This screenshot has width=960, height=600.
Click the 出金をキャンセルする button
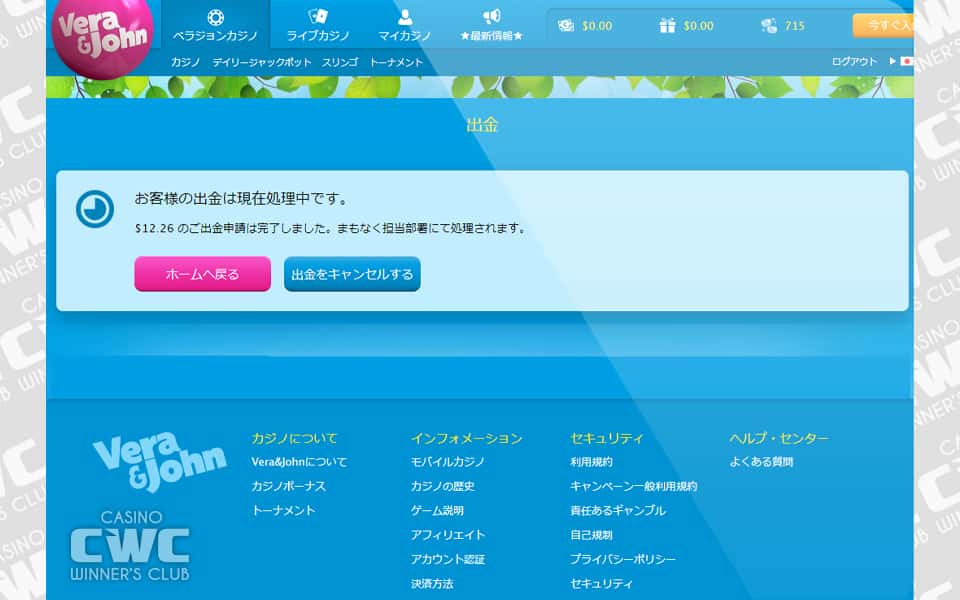352,274
